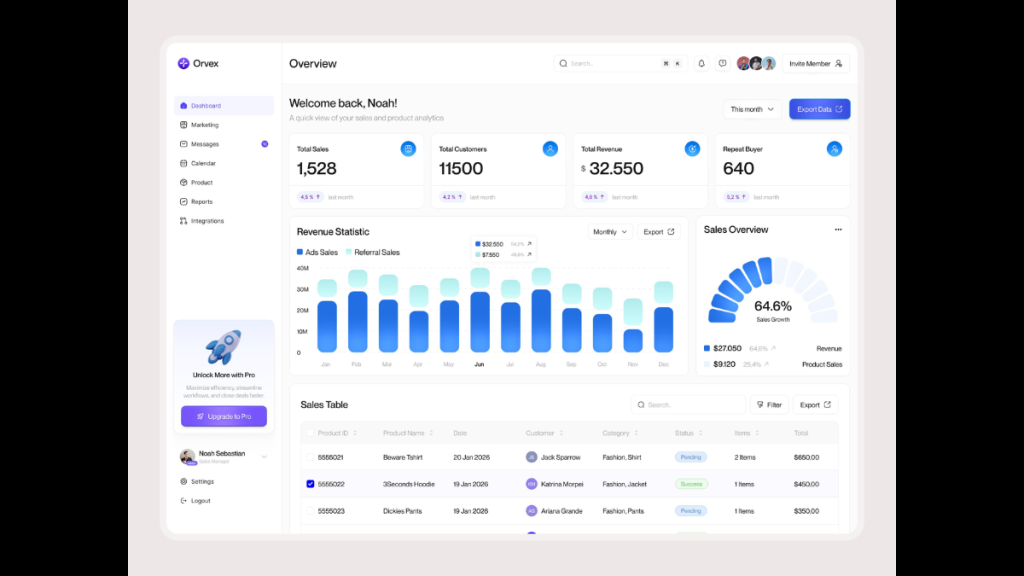This screenshot has width=1024, height=576.
Task: Check the row 5555023 checkbox
Action: (310, 511)
